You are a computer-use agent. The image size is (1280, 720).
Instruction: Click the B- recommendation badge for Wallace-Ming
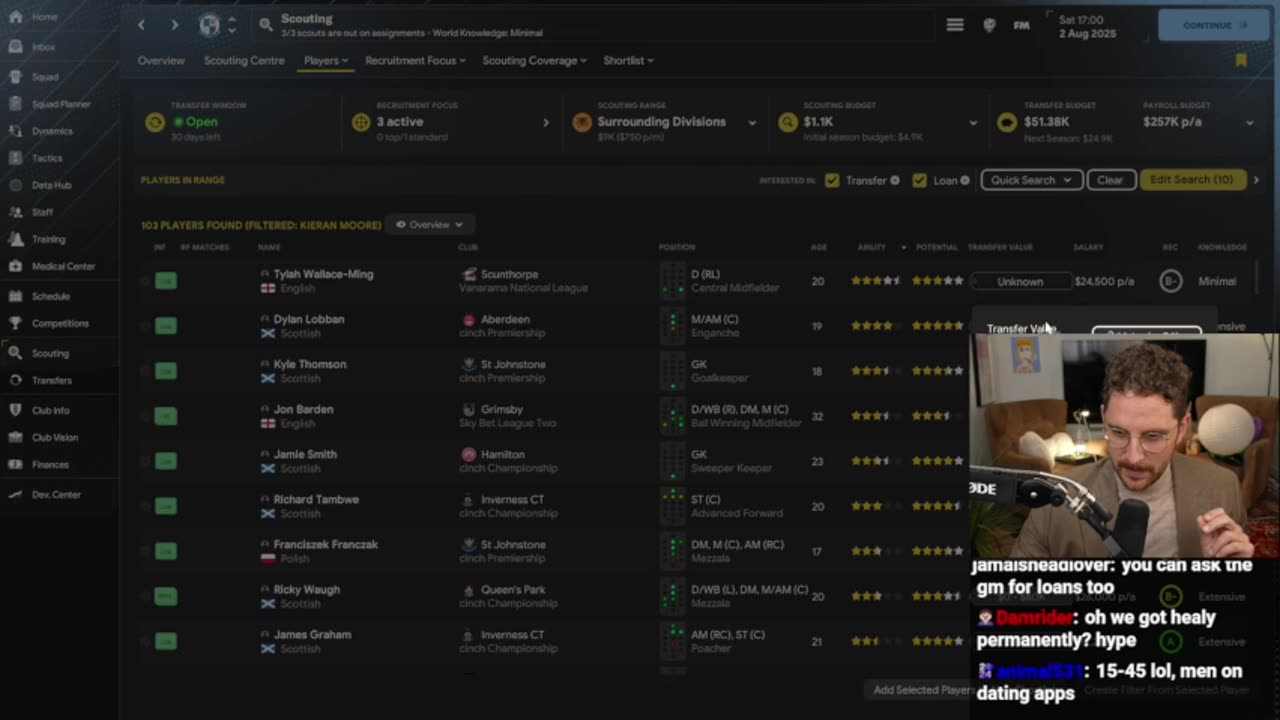[x=1170, y=281]
